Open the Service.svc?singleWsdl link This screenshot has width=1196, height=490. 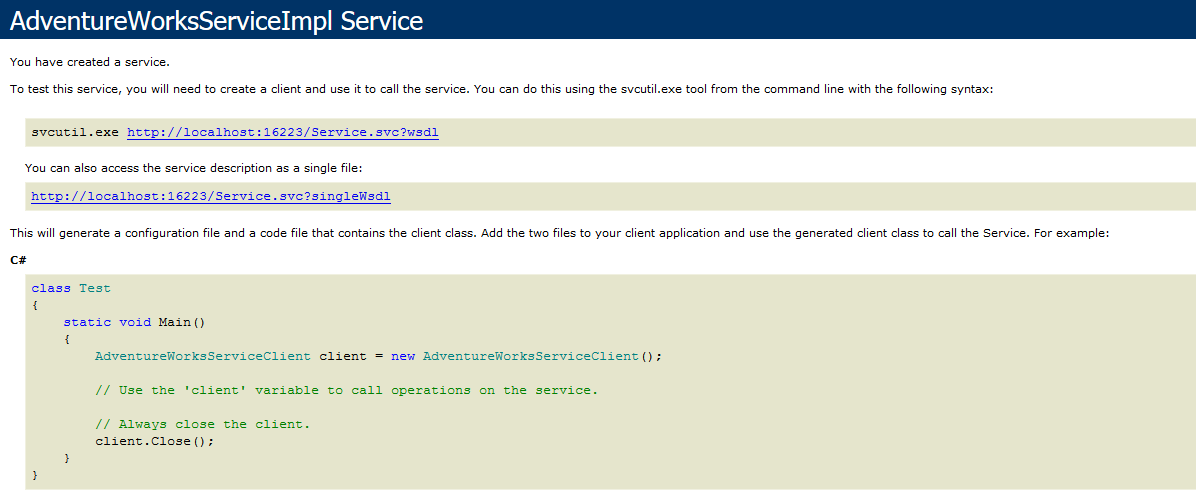click(x=210, y=196)
